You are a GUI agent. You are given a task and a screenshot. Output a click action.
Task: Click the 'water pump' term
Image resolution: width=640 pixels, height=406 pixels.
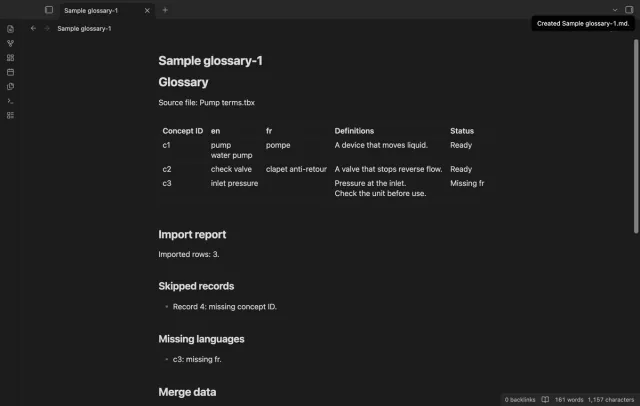click(x=231, y=155)
